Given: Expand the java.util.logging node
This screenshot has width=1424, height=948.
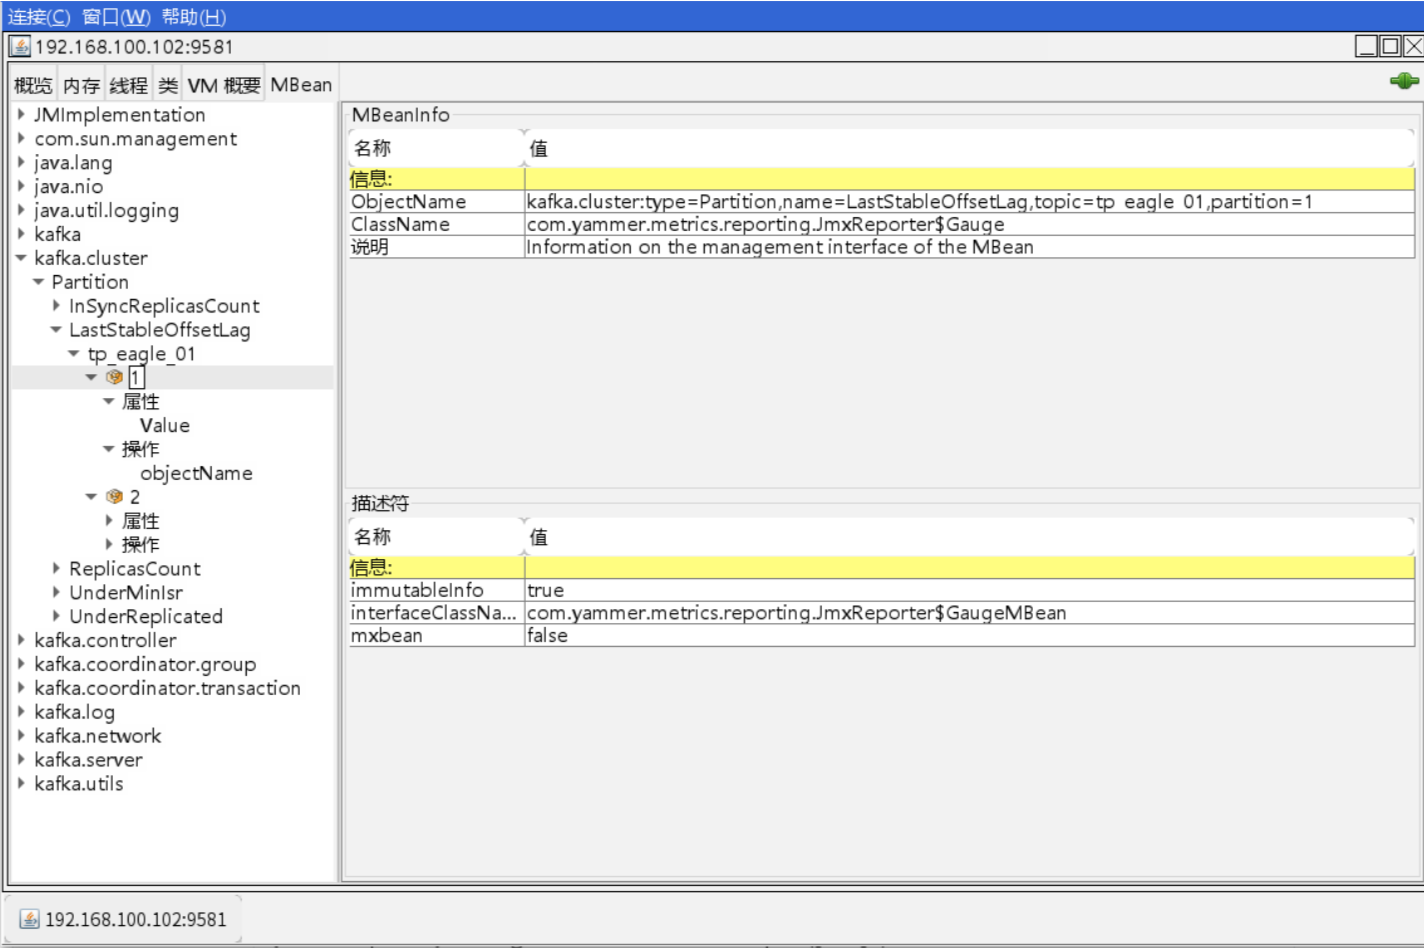Looking at the screenshot, I should (21, 210).
